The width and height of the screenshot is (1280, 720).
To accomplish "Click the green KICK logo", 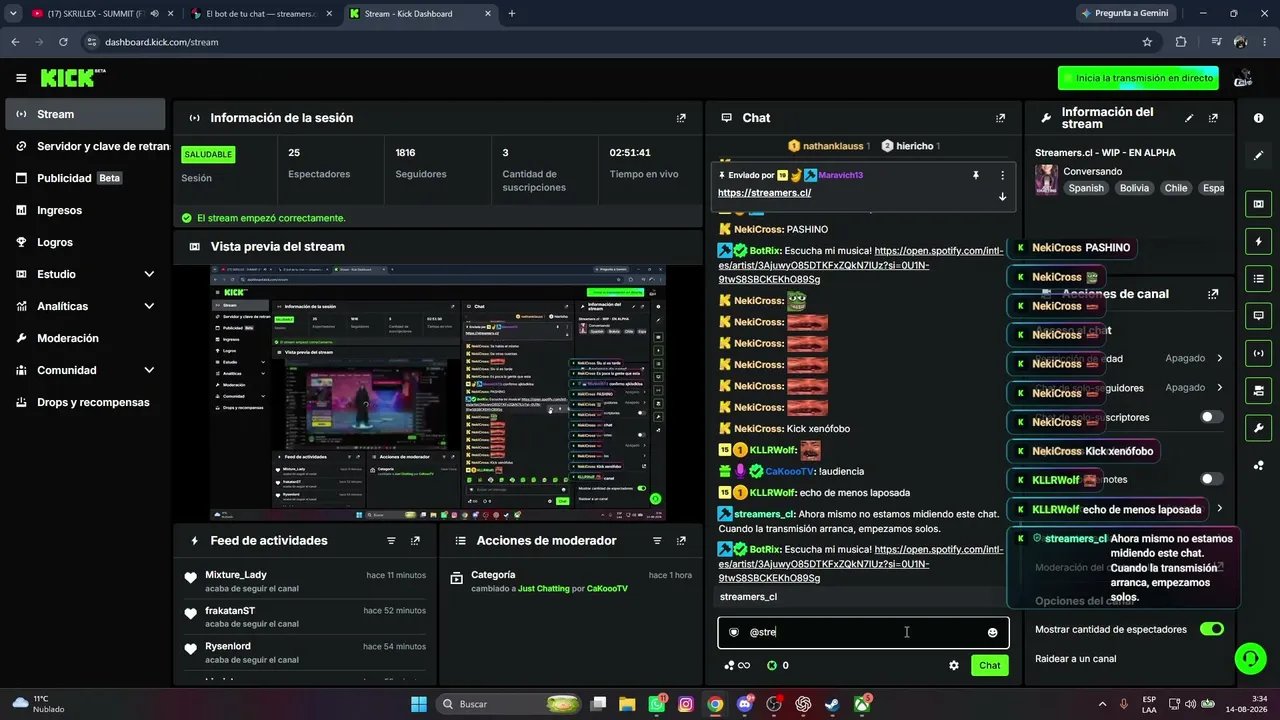I will pos(68,78).
